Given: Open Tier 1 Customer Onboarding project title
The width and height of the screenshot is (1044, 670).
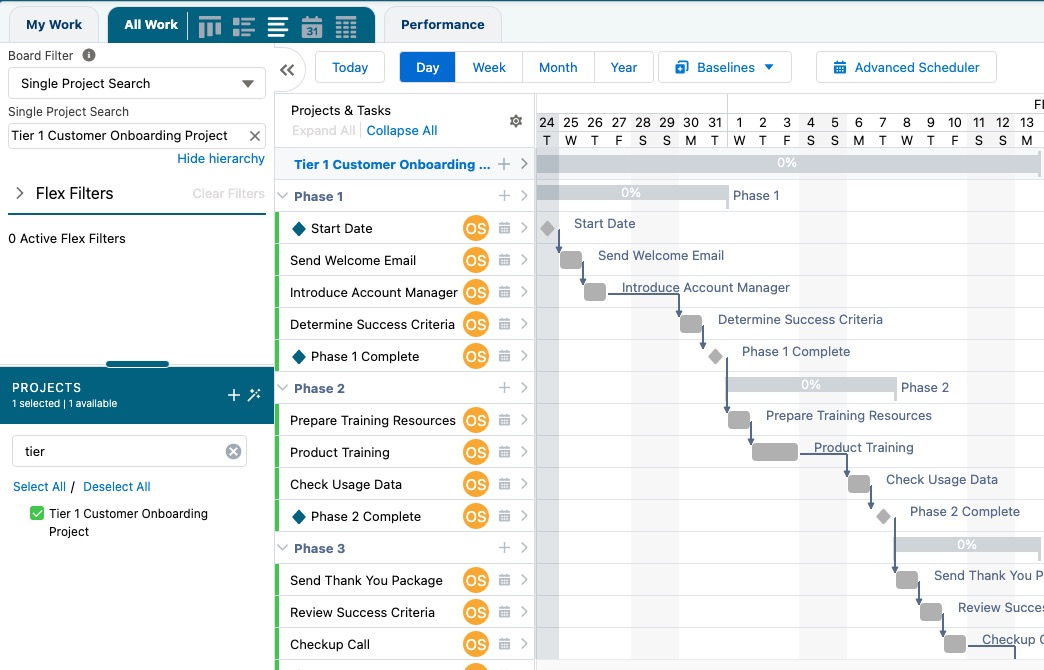Looking at the screenshot, I should [x=392, y=165].
